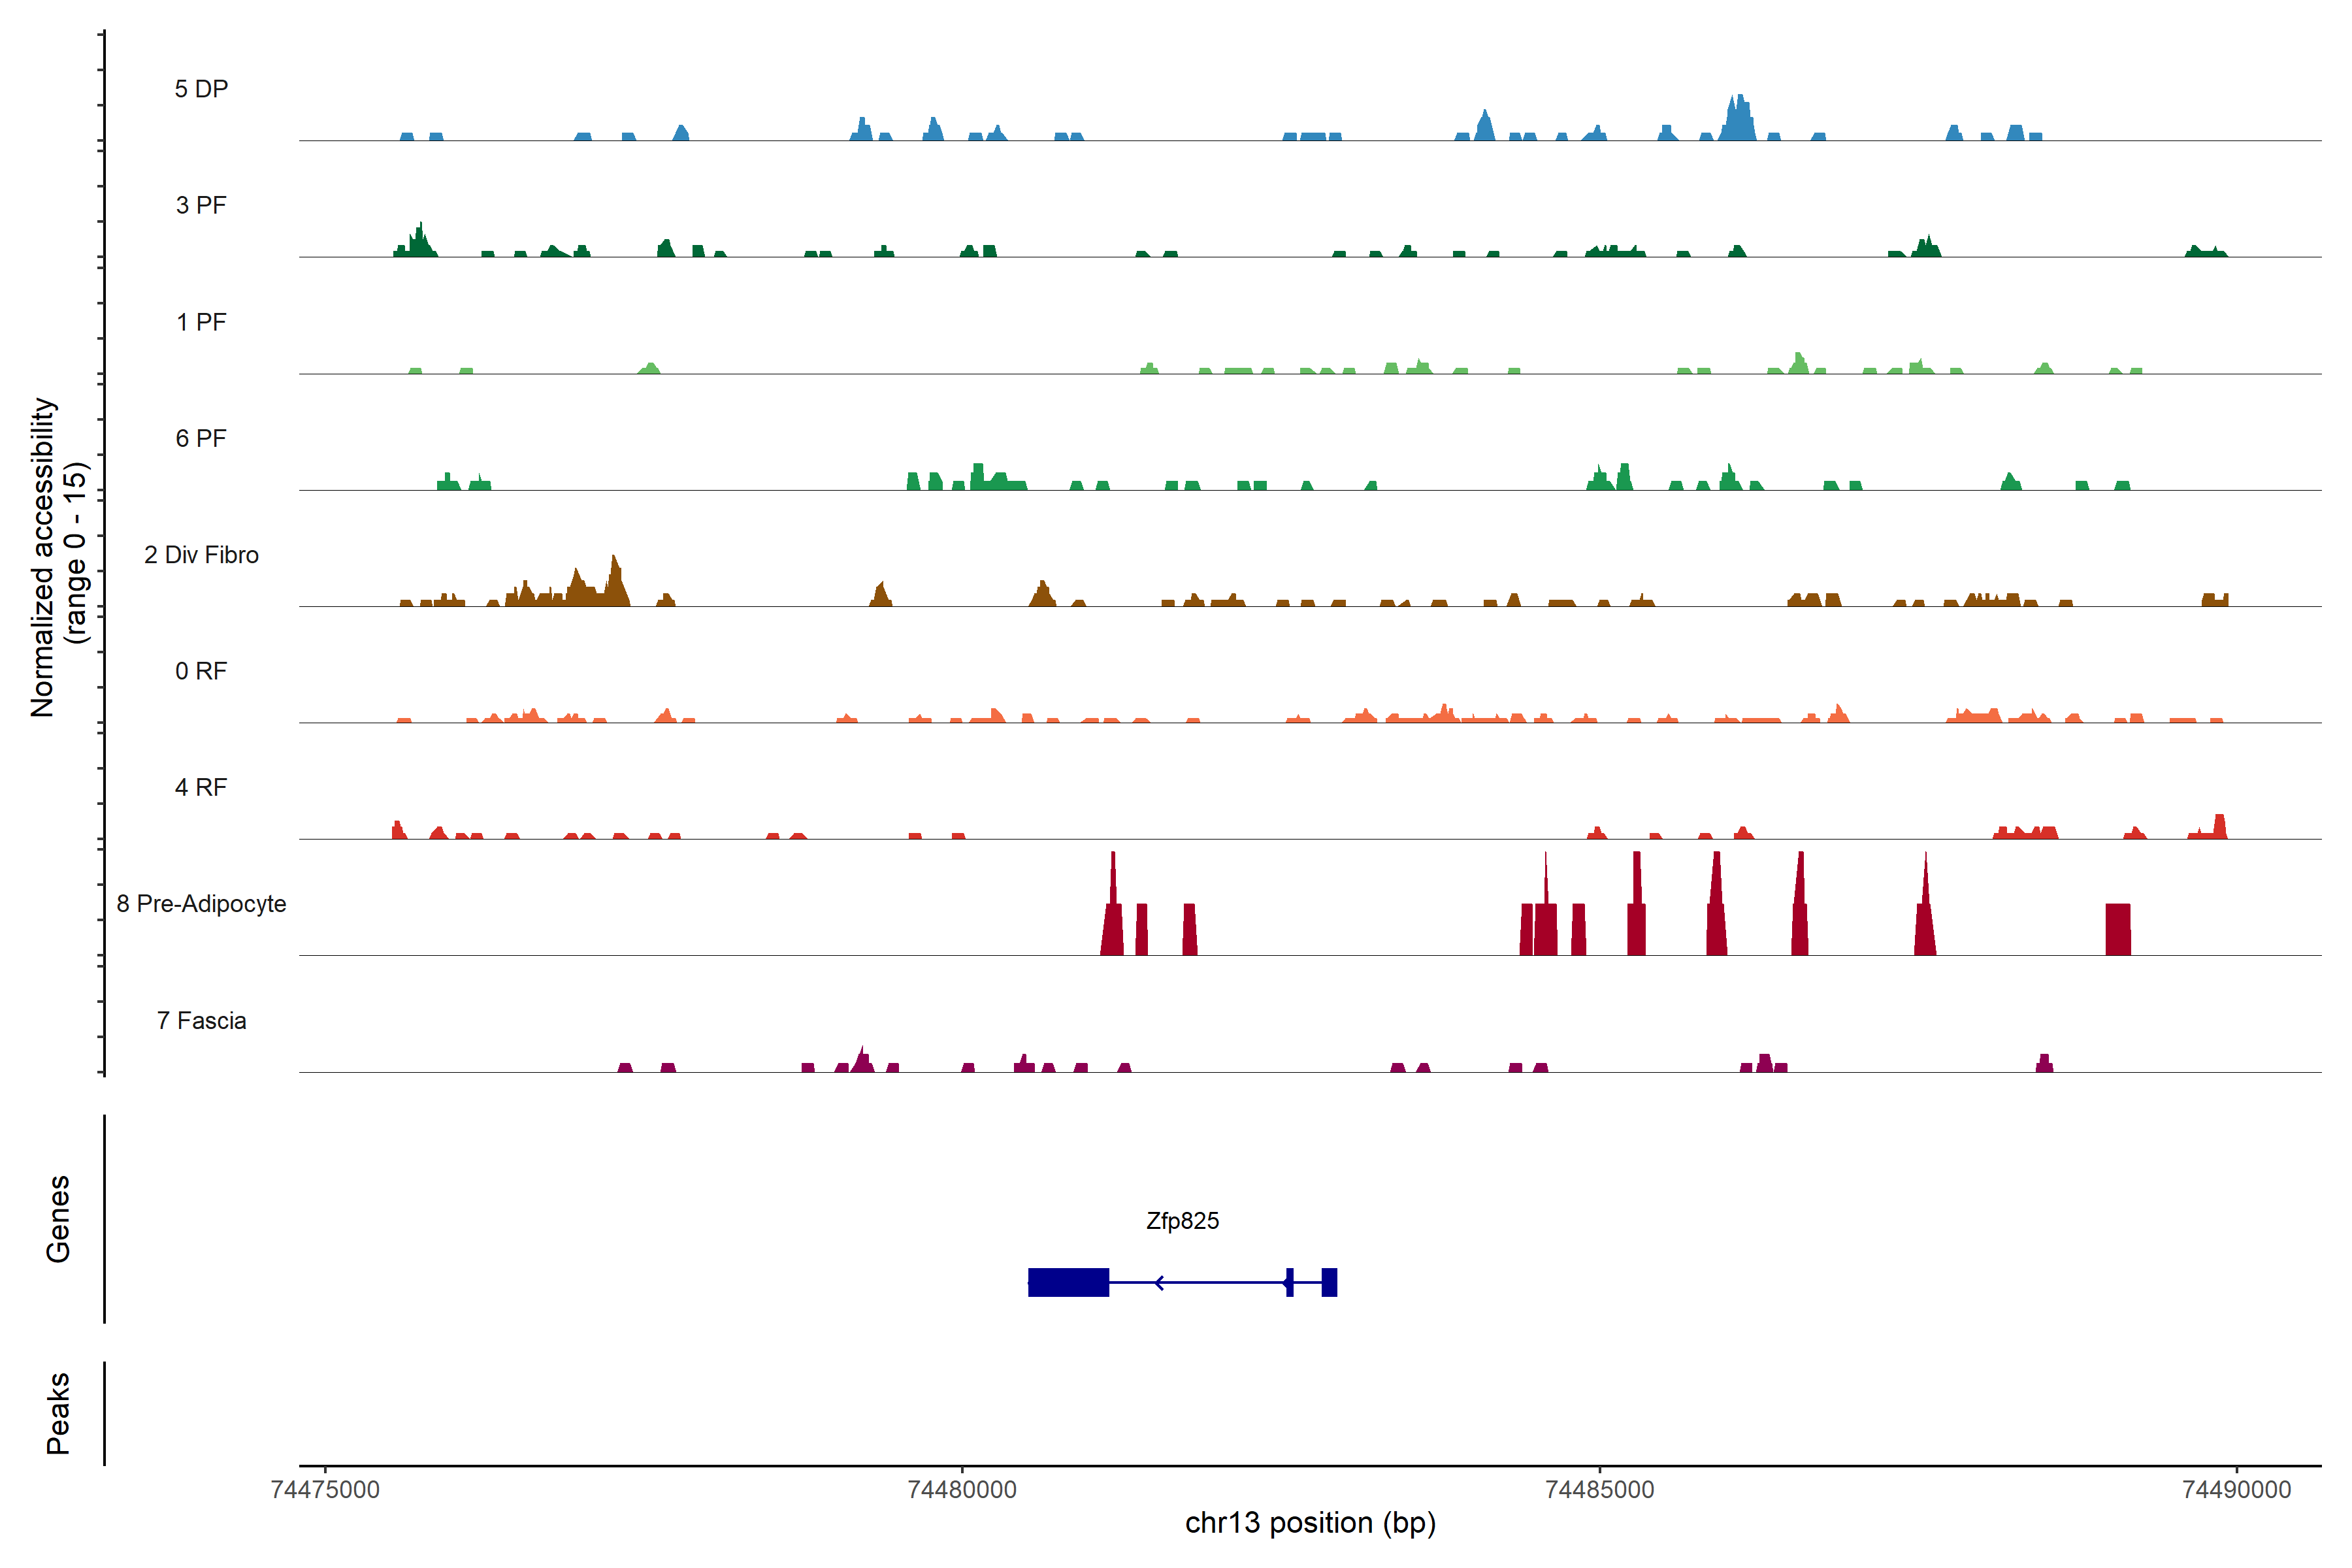The image size is (2352, 1568).
Task: Click the 1 PF track label
Action: (x=201, y=322)
